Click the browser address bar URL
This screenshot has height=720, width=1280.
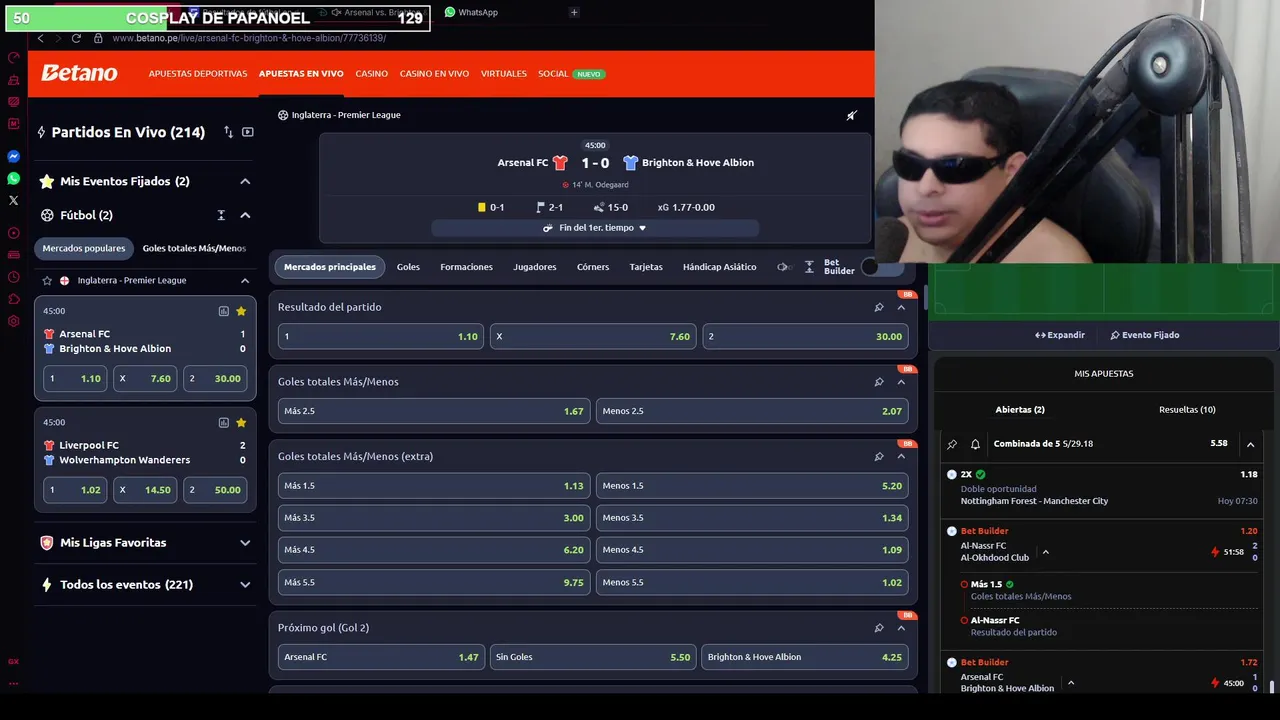point(249,38)
